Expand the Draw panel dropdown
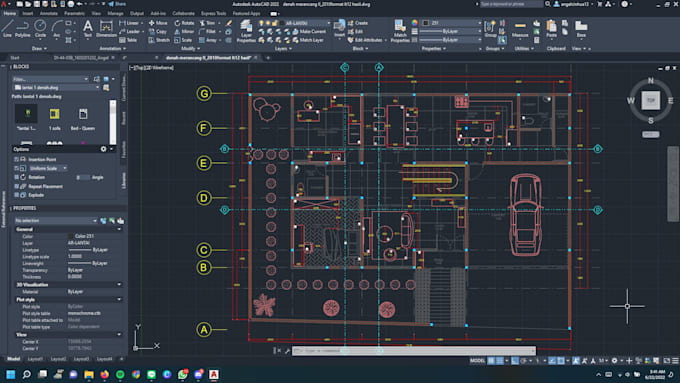 click(39, 49)
